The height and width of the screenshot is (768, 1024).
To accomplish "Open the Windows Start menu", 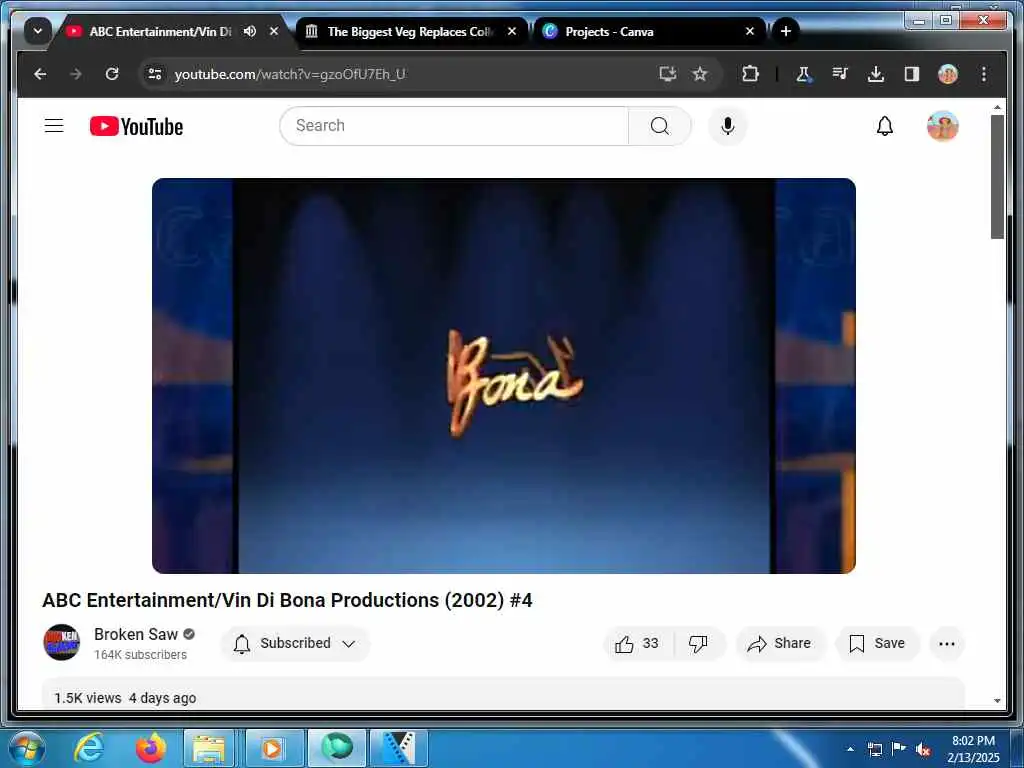I will point(26,748).
